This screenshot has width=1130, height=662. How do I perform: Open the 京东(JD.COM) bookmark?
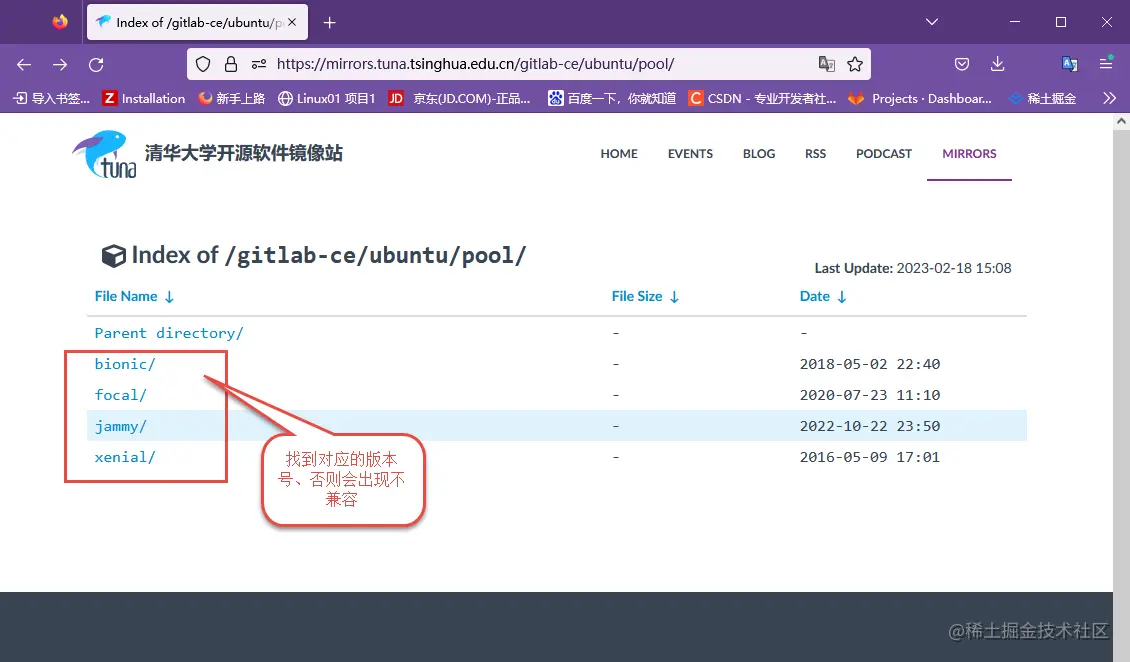460,98
